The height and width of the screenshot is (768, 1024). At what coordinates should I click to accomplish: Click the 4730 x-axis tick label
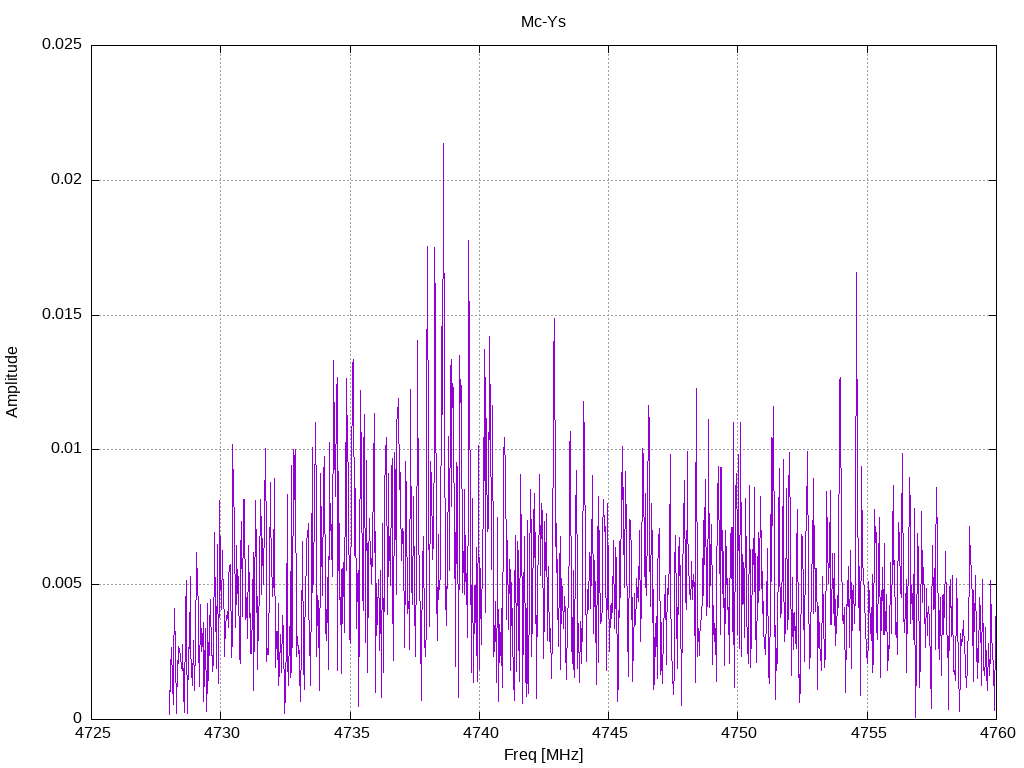221,733
